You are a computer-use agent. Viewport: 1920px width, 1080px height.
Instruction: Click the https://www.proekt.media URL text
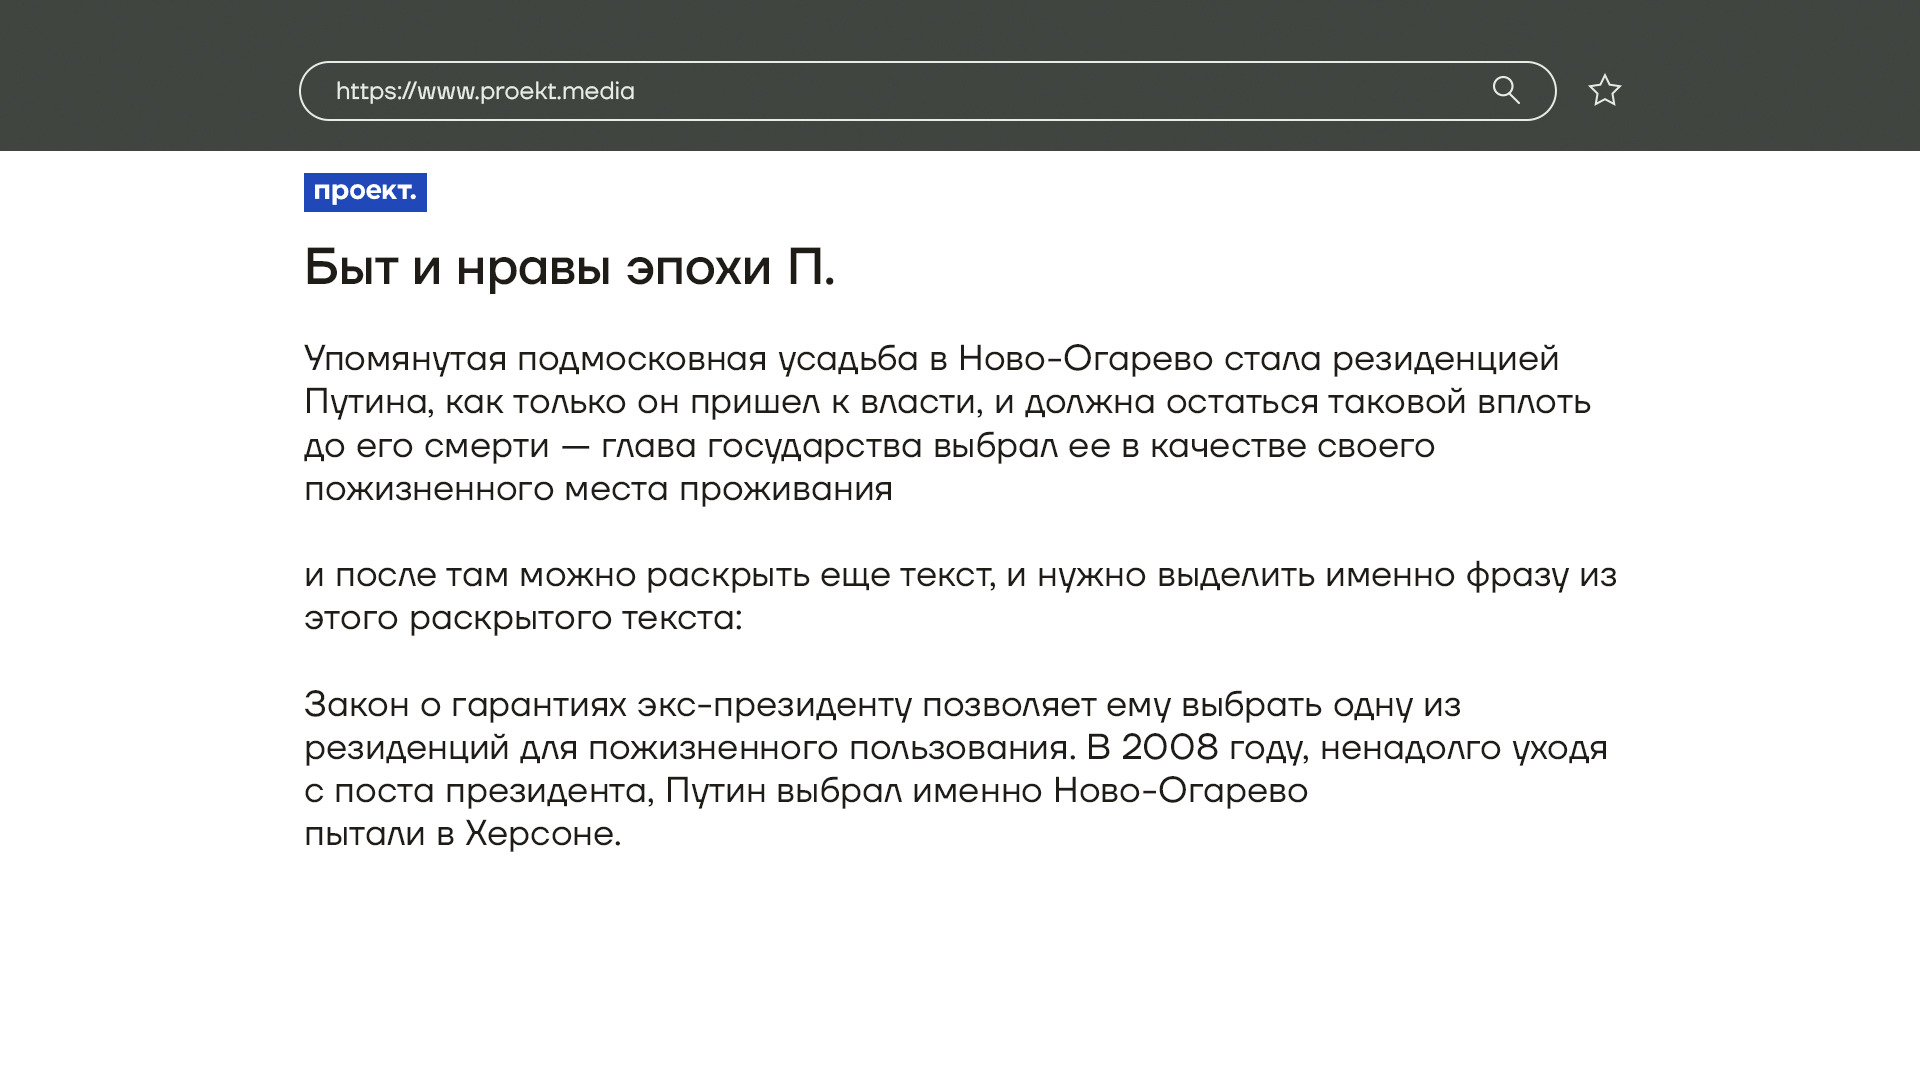click(485, 91)
